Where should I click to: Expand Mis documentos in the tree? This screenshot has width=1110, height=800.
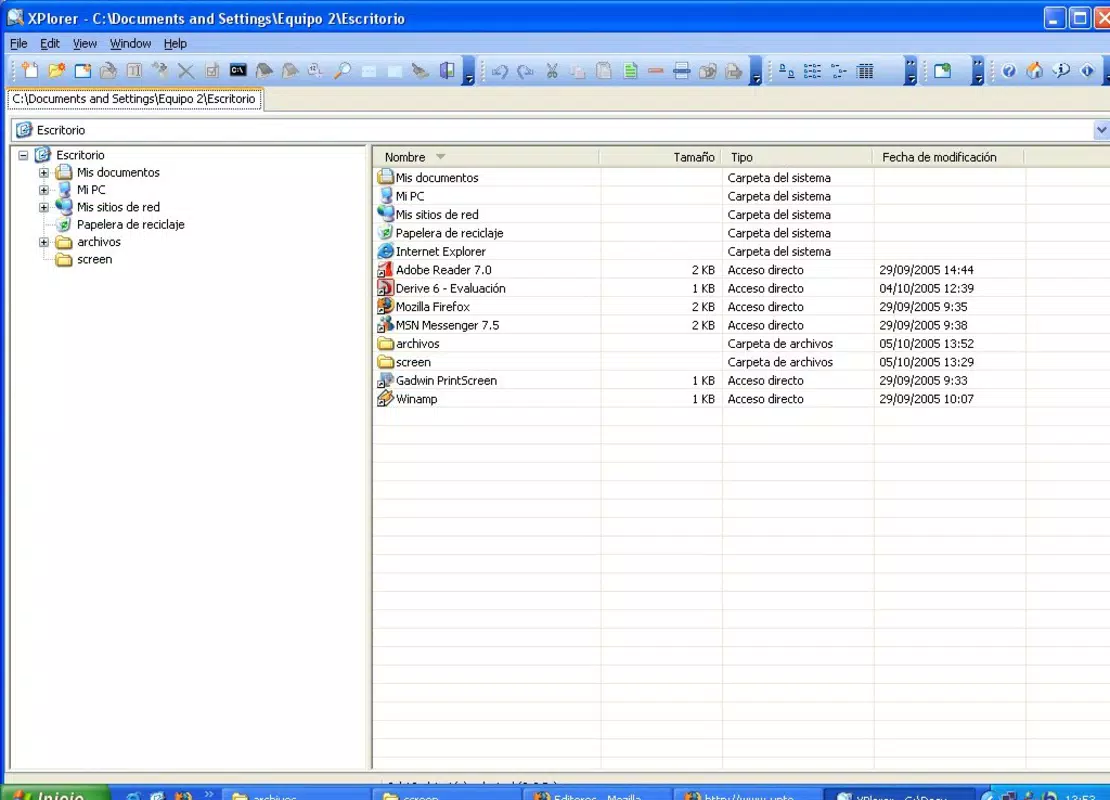coord(44,173)
